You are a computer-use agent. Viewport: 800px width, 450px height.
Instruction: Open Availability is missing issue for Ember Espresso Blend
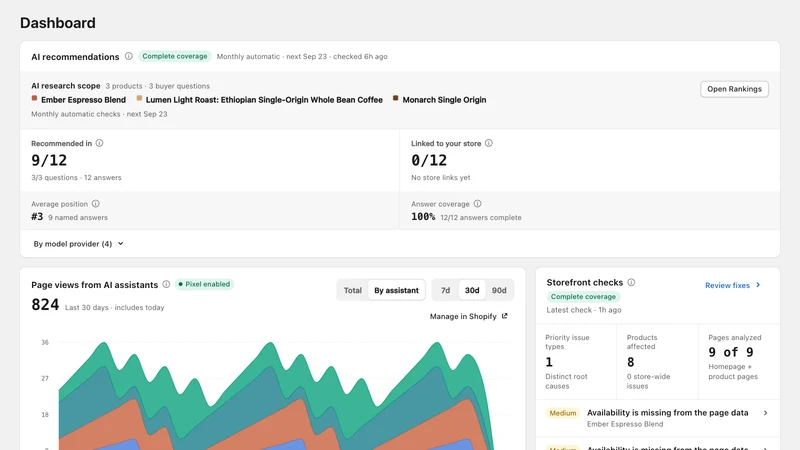[x=658, y=418]
